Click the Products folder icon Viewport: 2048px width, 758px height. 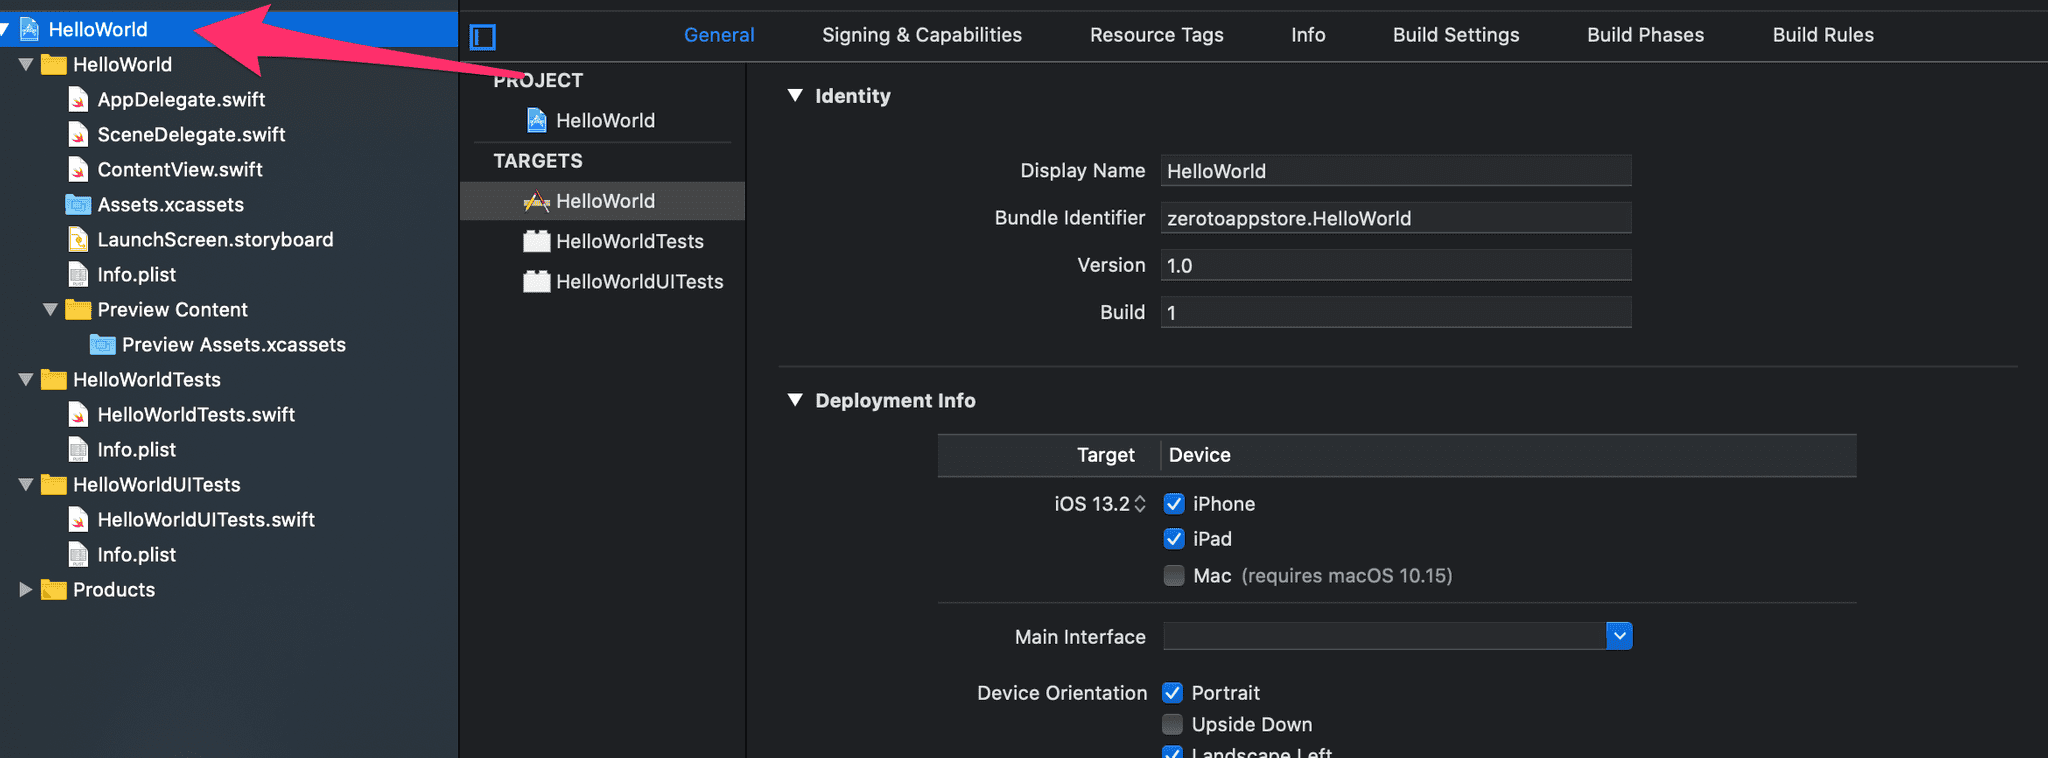[54, 589]
